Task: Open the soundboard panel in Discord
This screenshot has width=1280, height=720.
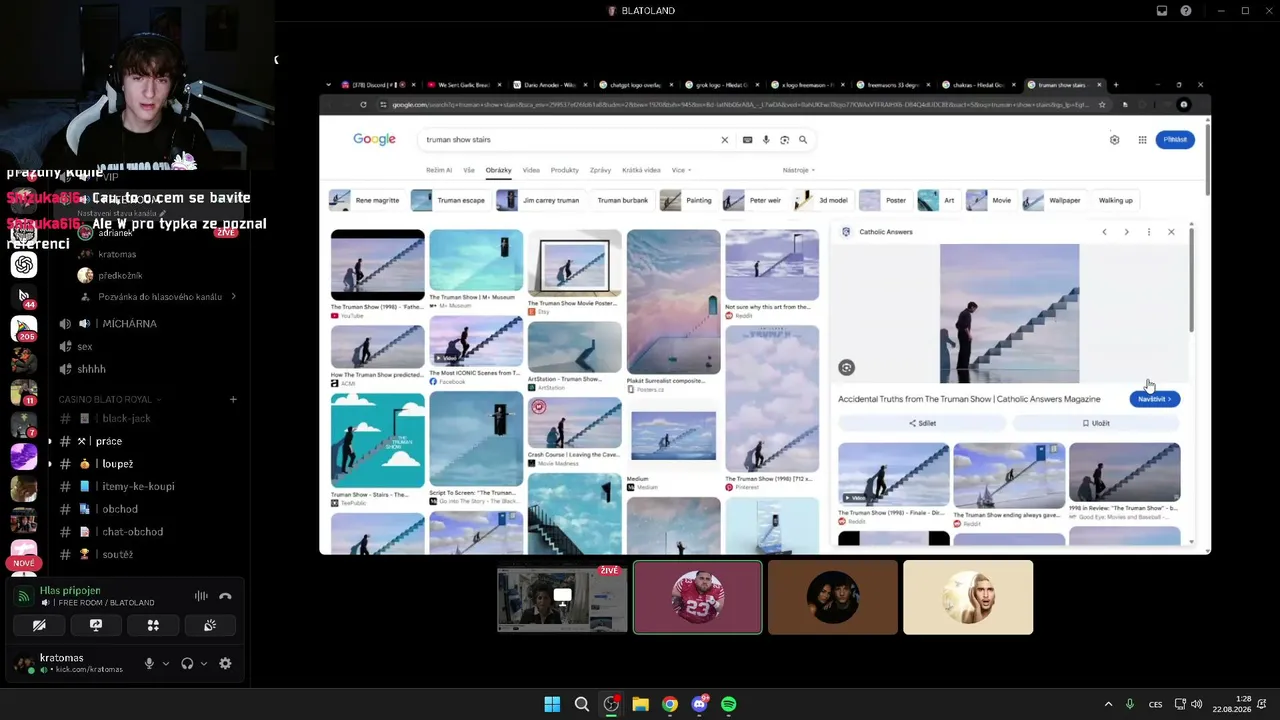Action: [210, 625]
